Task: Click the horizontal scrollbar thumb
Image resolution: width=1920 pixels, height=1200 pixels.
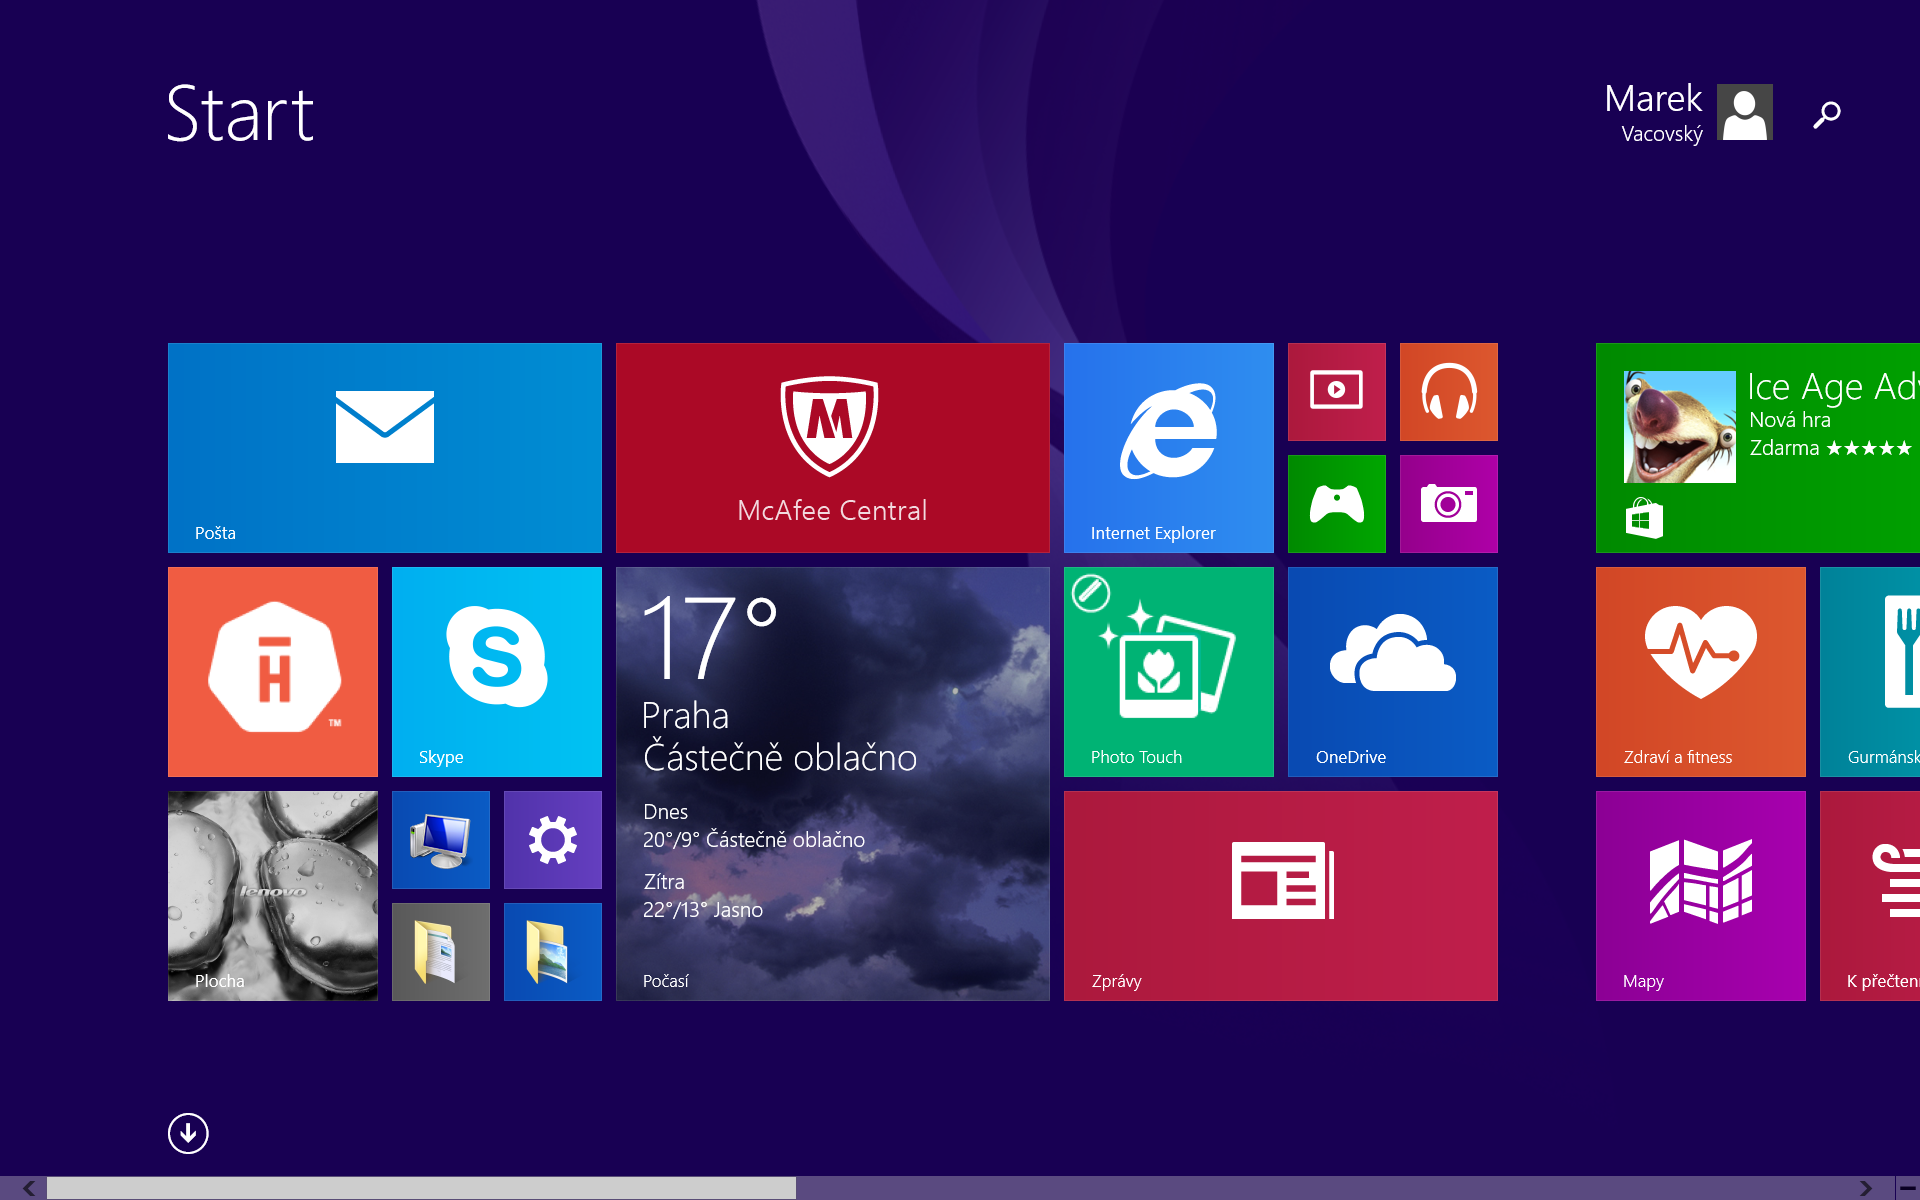Action: (x=421, y=1188)
